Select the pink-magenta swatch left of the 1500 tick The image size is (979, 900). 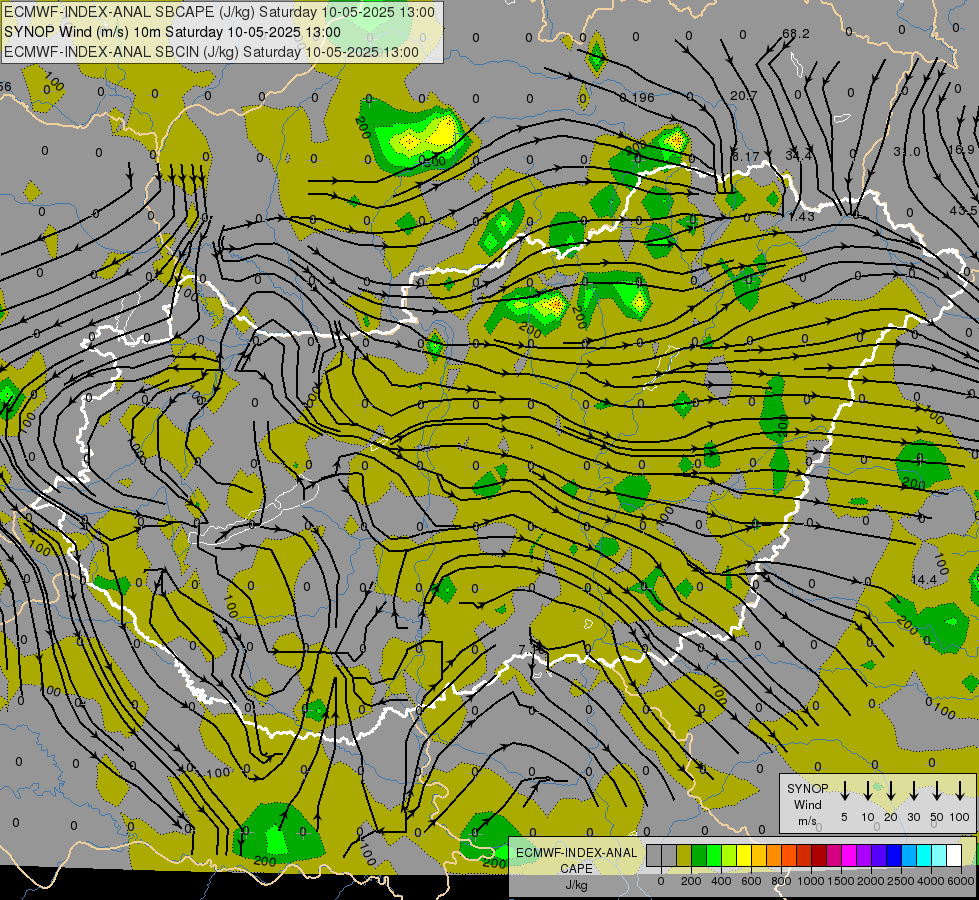(x=834, y=855)
